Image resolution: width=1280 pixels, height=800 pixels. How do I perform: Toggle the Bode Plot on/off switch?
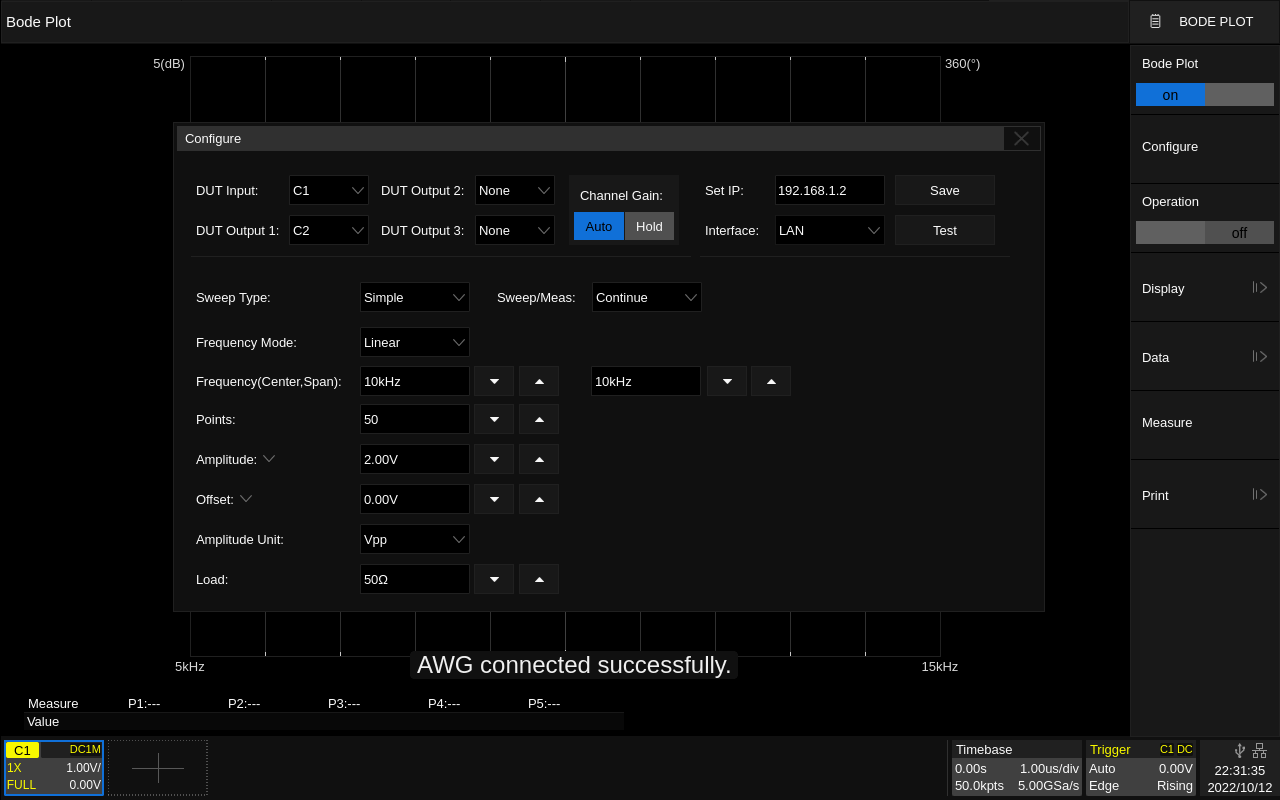1204,95
